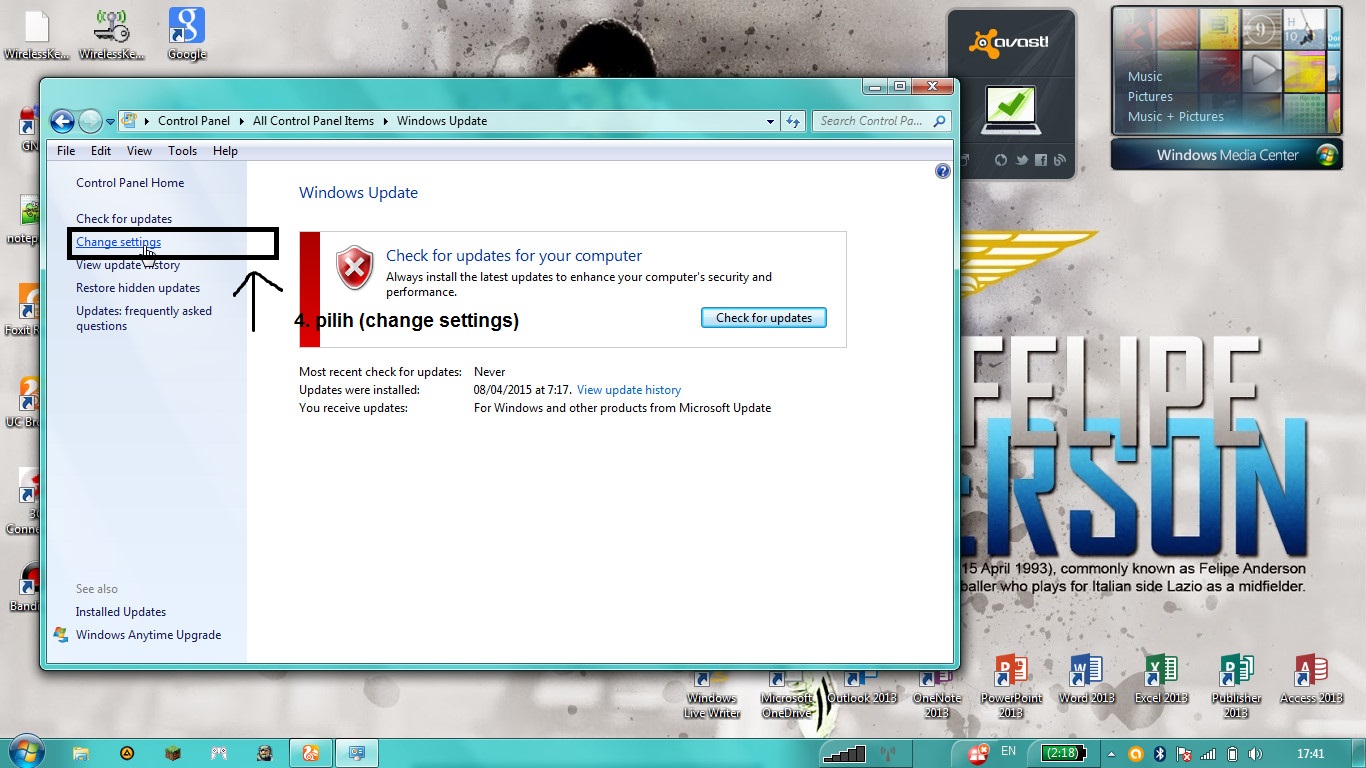
Task: Open the Tools menu
Action: 182,151
